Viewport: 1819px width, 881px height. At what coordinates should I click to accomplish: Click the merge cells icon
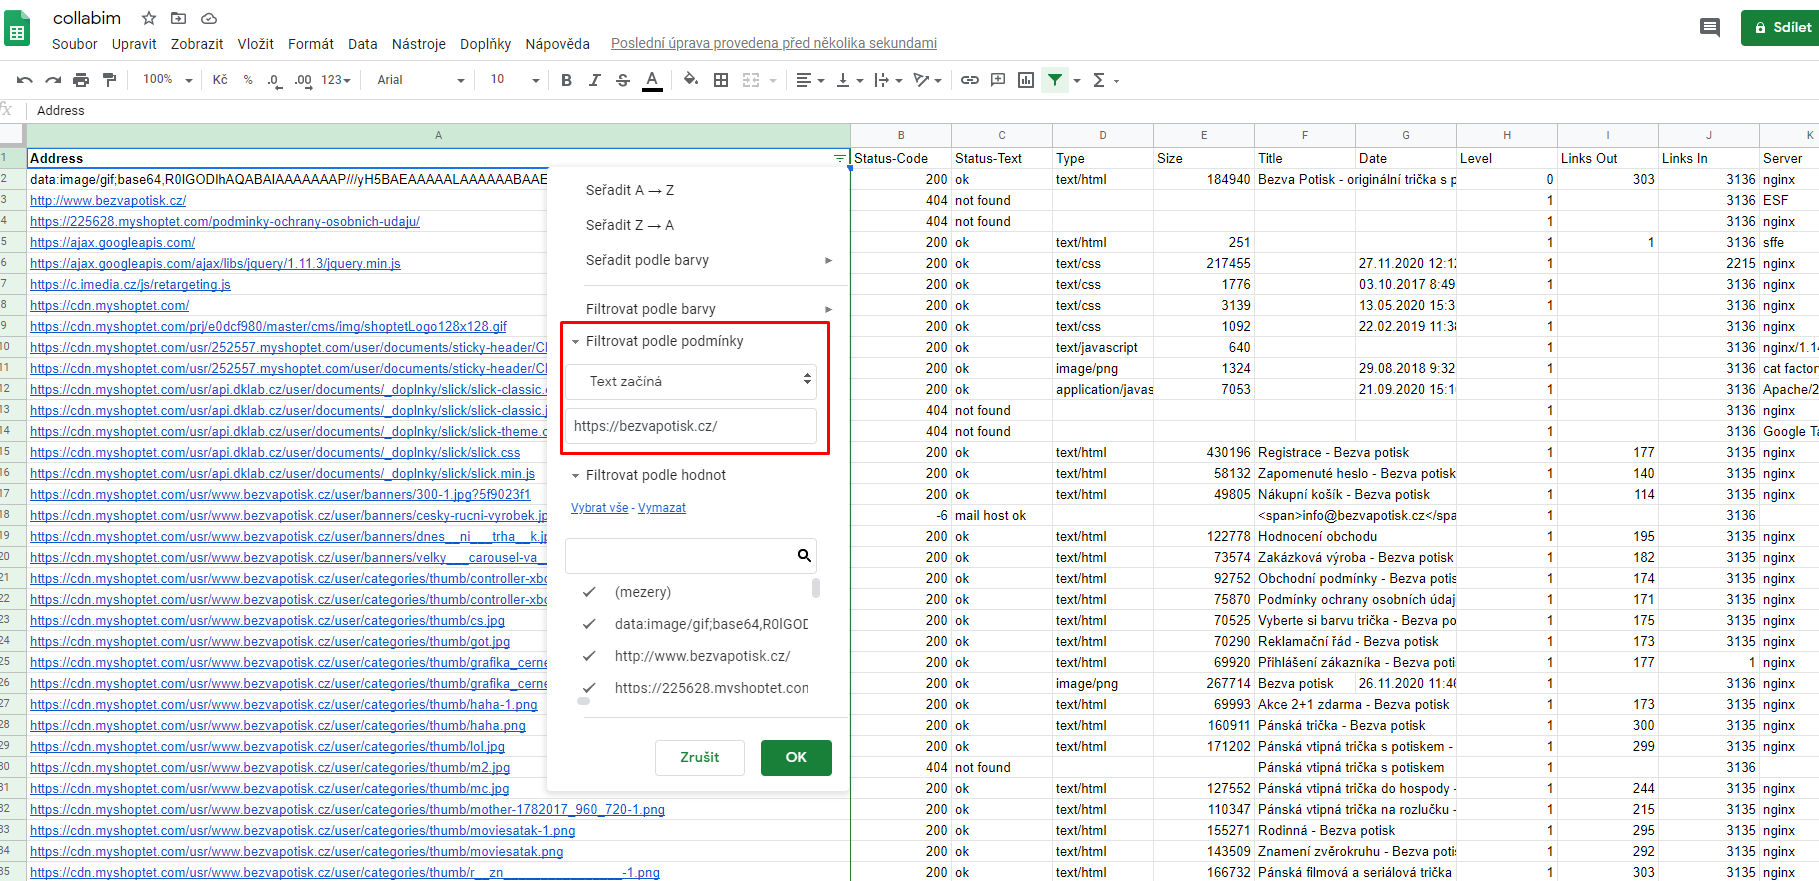click(751, 80)
